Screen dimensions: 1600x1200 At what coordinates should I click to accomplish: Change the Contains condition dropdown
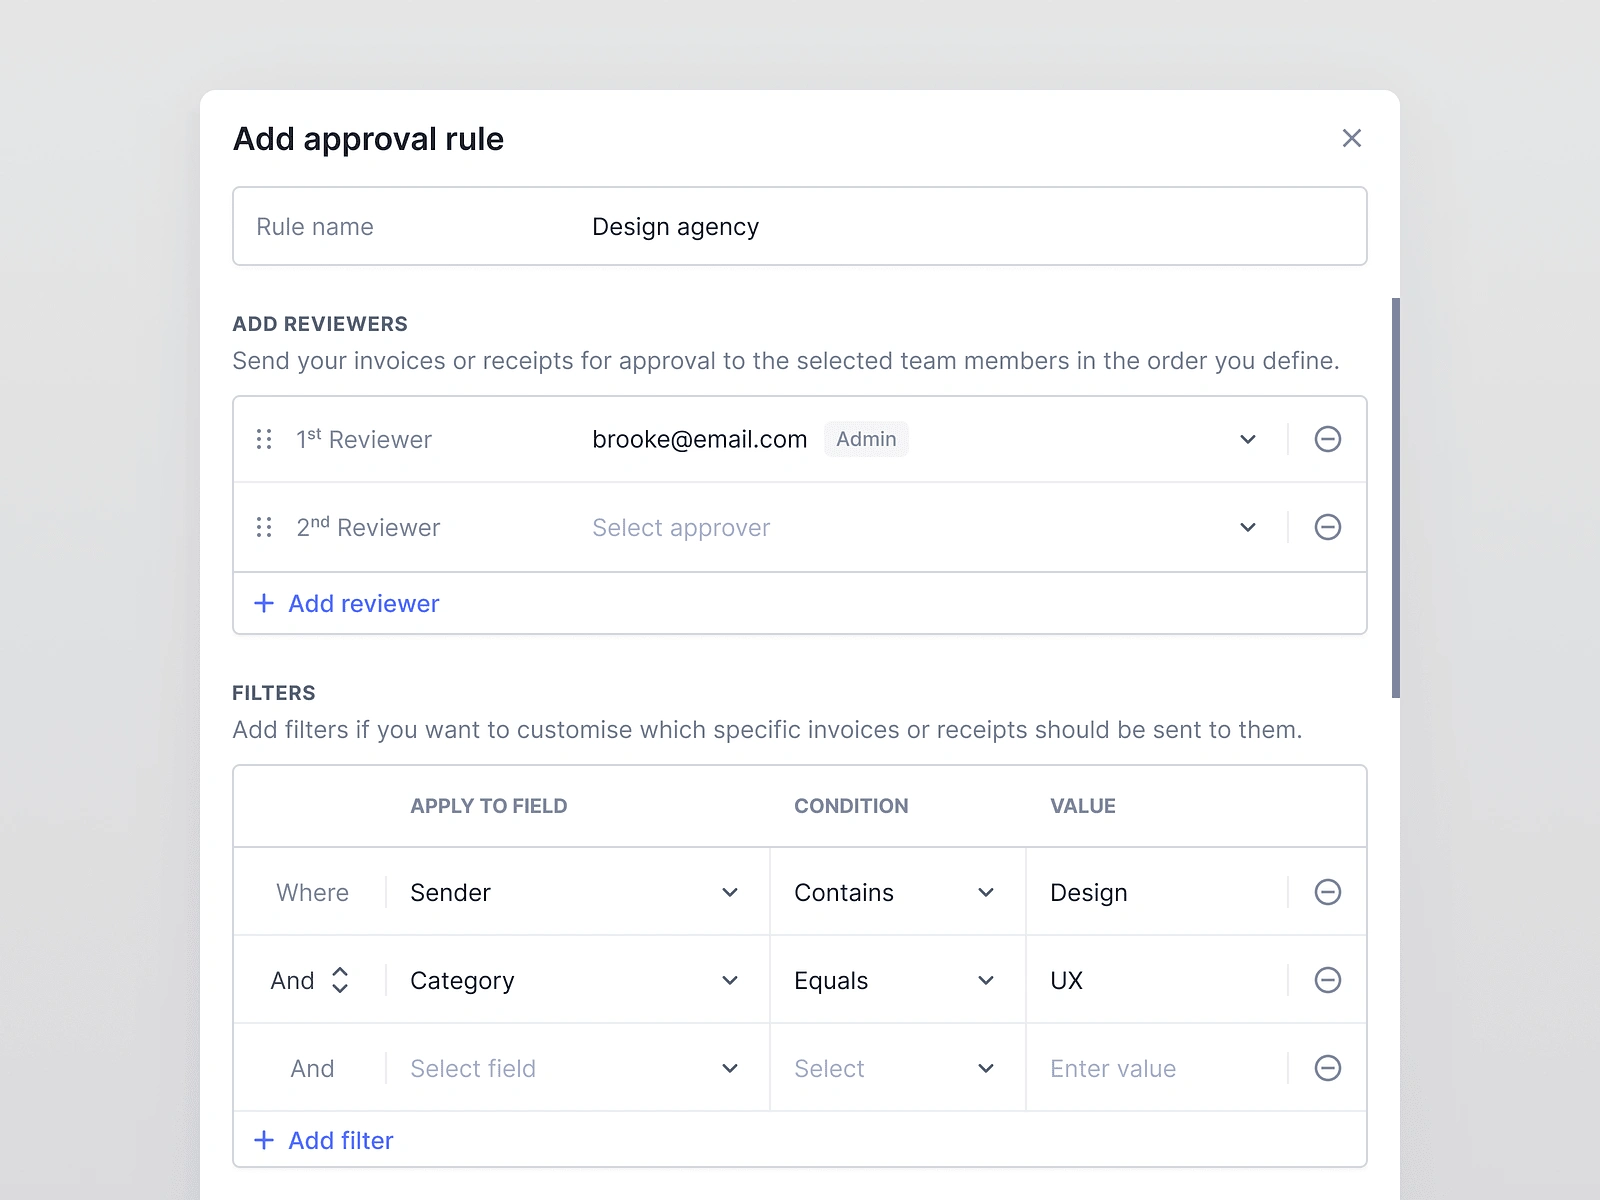tap(986, 892)
